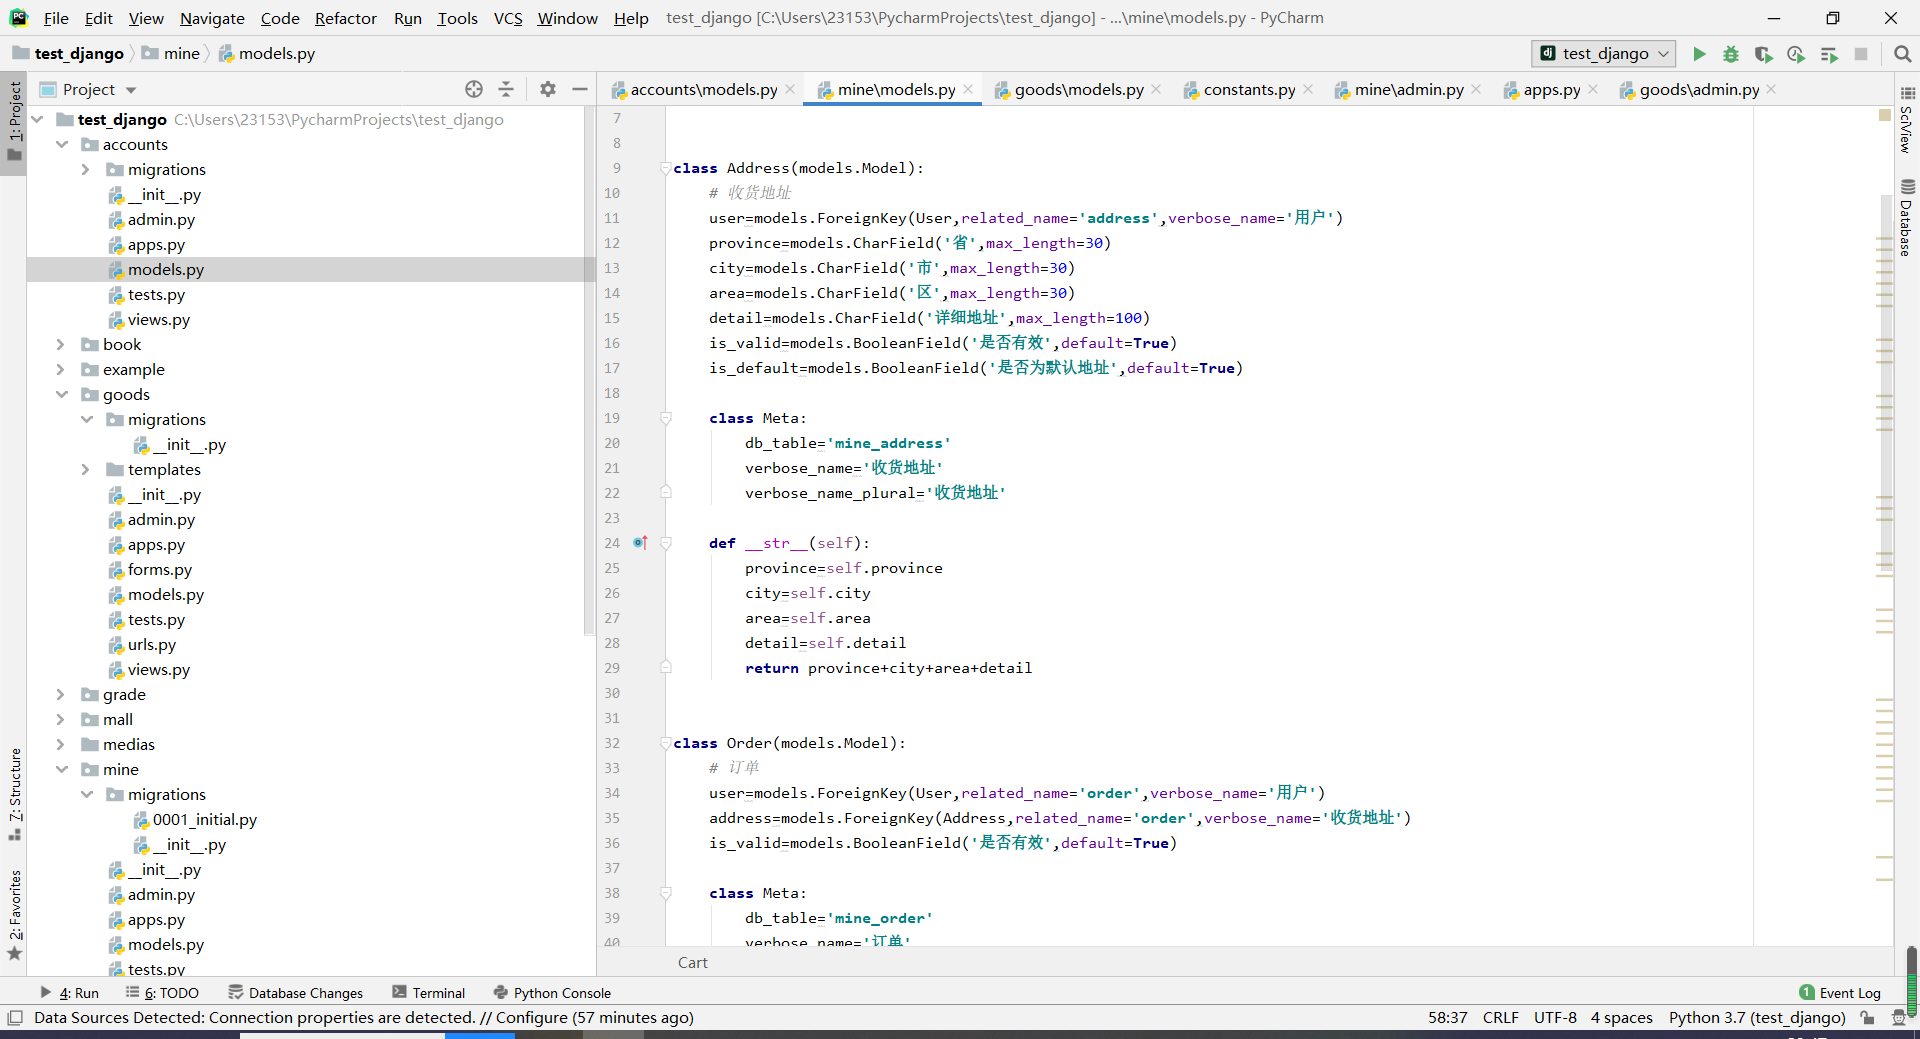1920x1039 pixels.
Task: Open the Run tool window
Action: pos(69,993)
